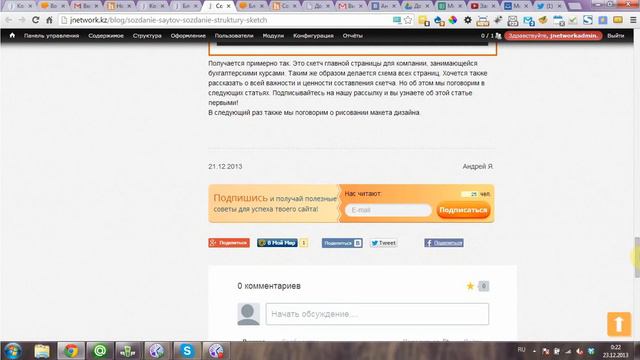Click the page vertical scrollbar thumb
The image size is (640, 360).
pyautogui.click(x=637, y=257)
